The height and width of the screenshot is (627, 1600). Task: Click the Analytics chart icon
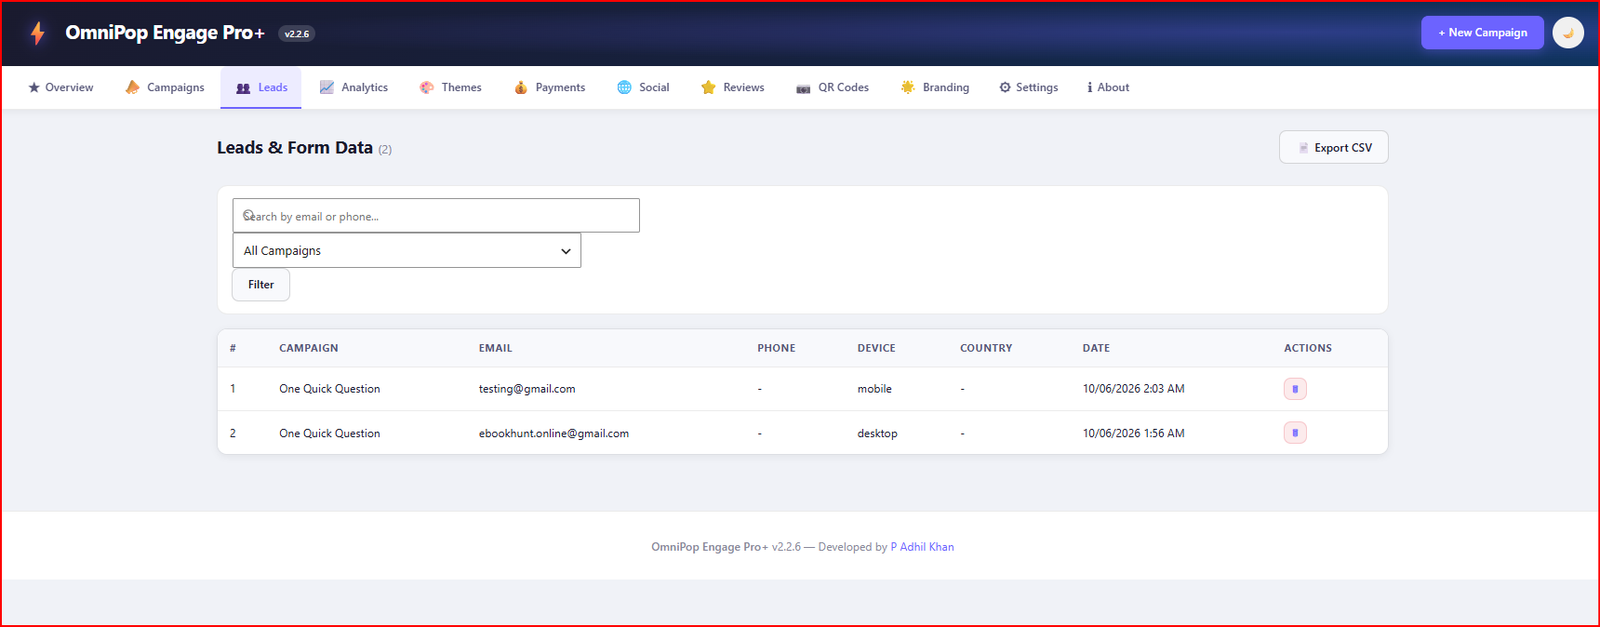[326, 87]
